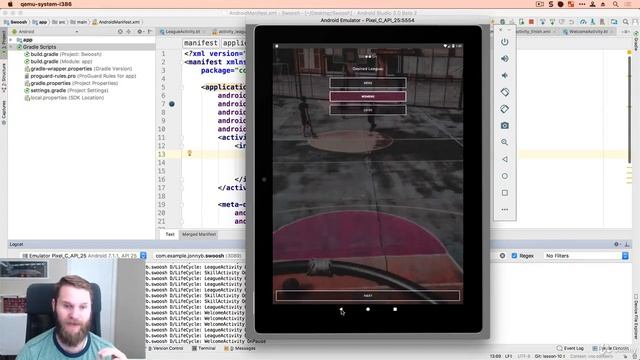Open Logcat panel settings gear

[617, 244]
